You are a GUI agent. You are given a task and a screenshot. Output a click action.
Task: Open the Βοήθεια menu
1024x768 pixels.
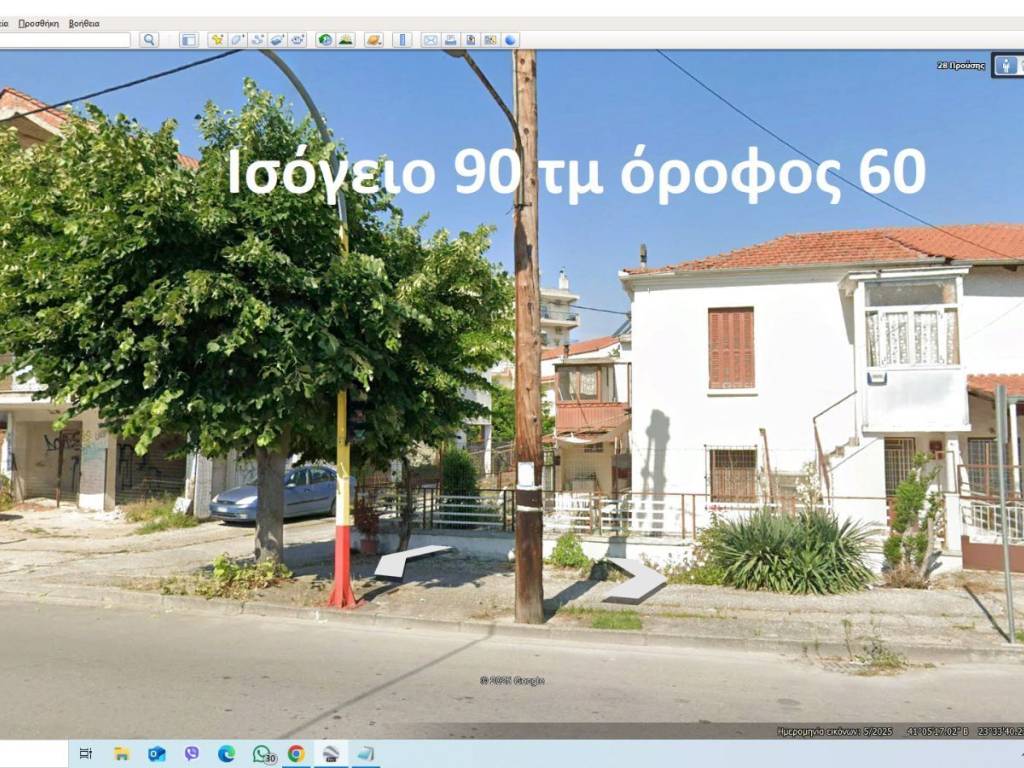84,23
